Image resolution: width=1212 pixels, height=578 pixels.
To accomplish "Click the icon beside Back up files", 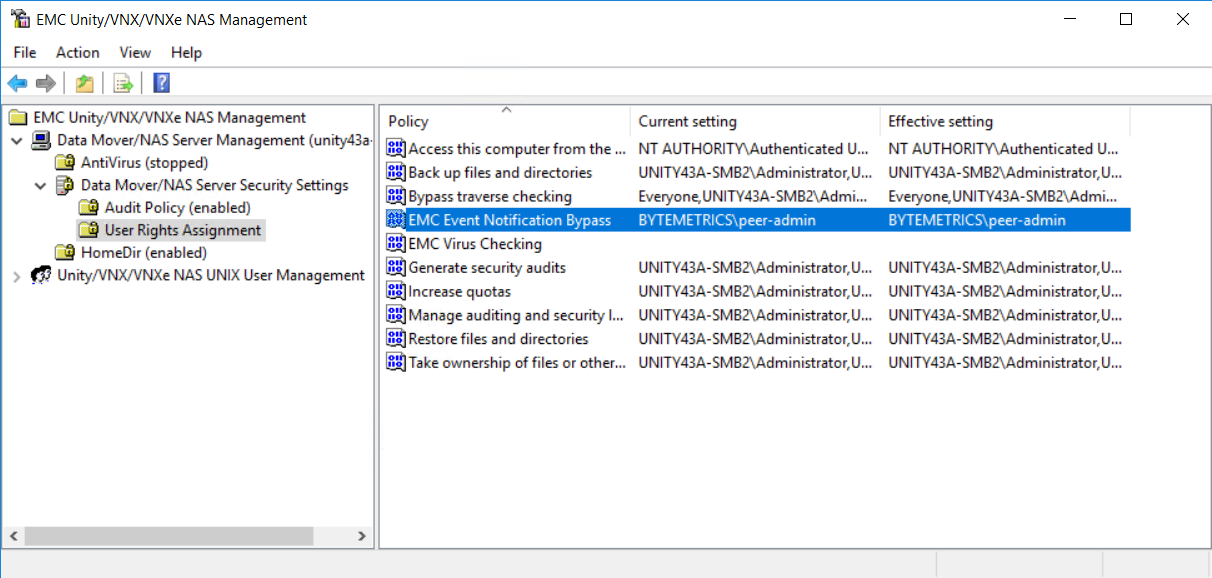I will [396, 171].
